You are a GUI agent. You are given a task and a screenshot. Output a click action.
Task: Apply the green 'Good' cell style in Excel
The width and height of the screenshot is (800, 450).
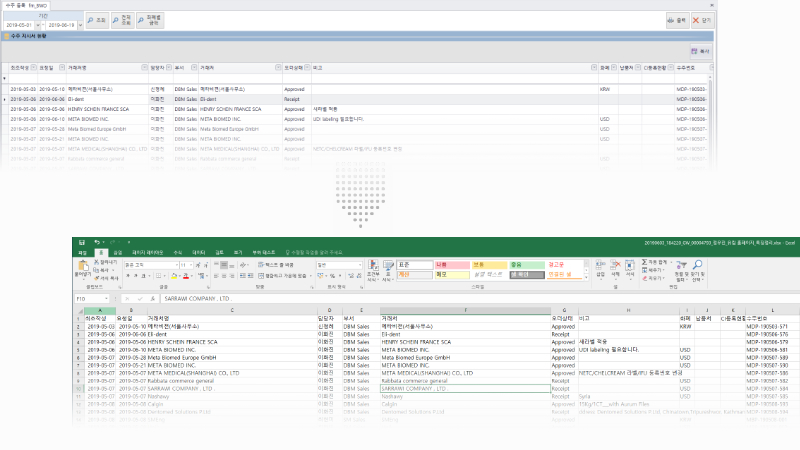click(x=527, y=265)
